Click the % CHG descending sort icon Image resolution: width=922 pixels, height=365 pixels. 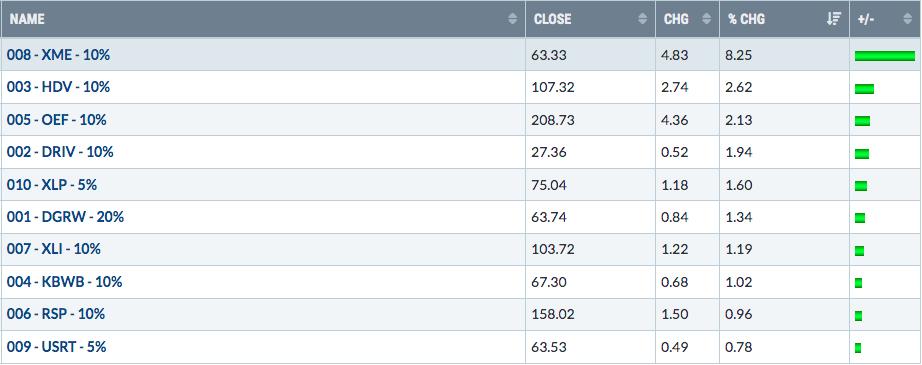(x=834, y=19)
